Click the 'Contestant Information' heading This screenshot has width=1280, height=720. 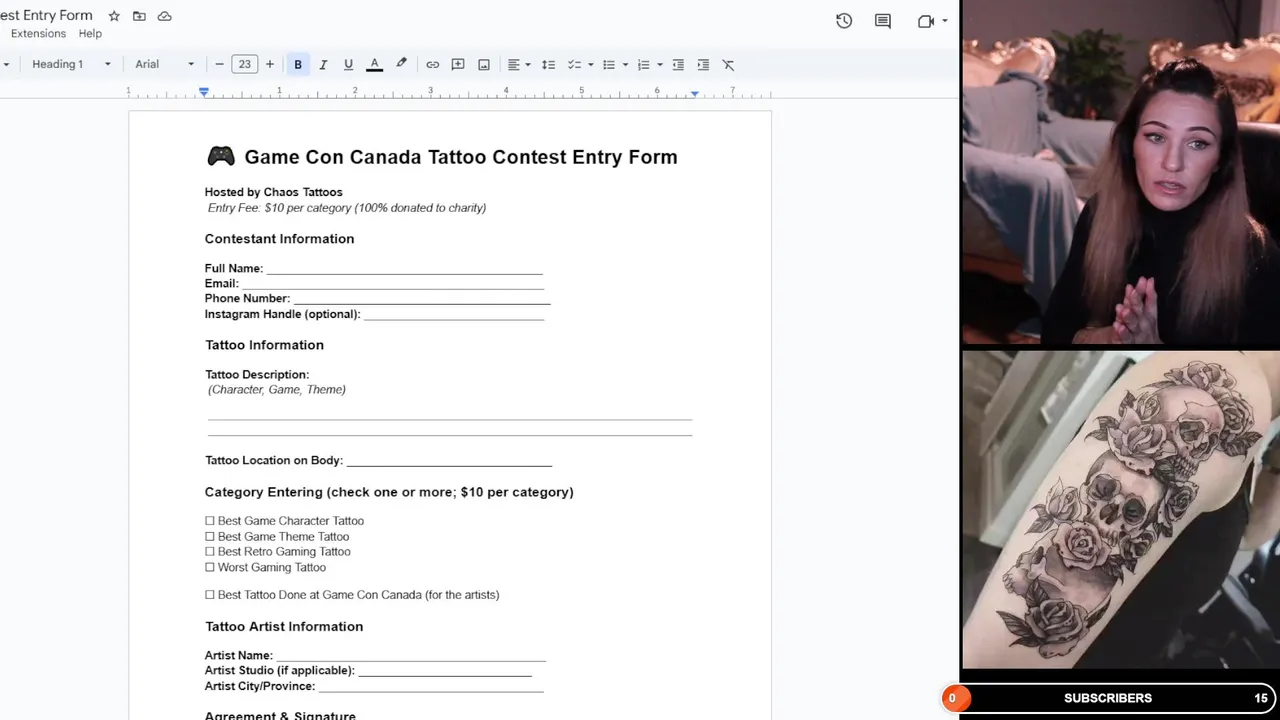tap(280, 239)
